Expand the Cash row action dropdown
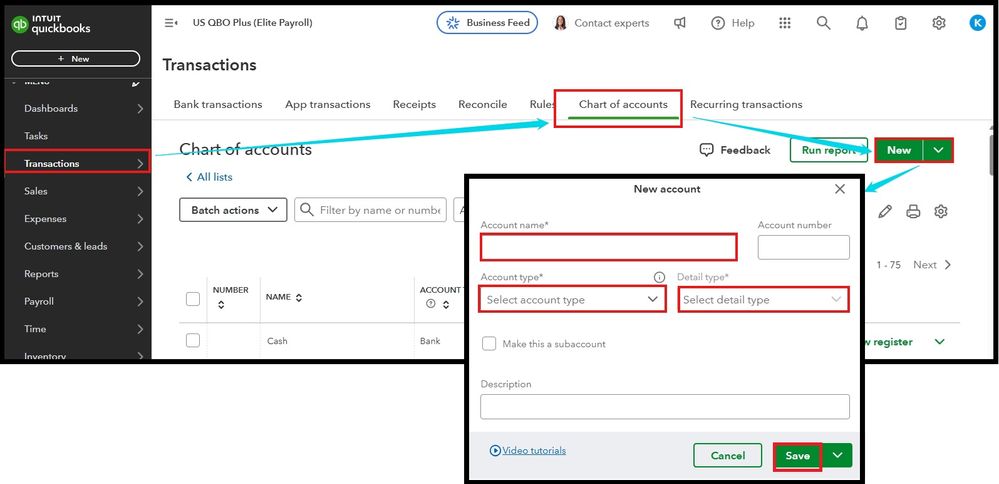999x484 pixels. click(939, 342)
